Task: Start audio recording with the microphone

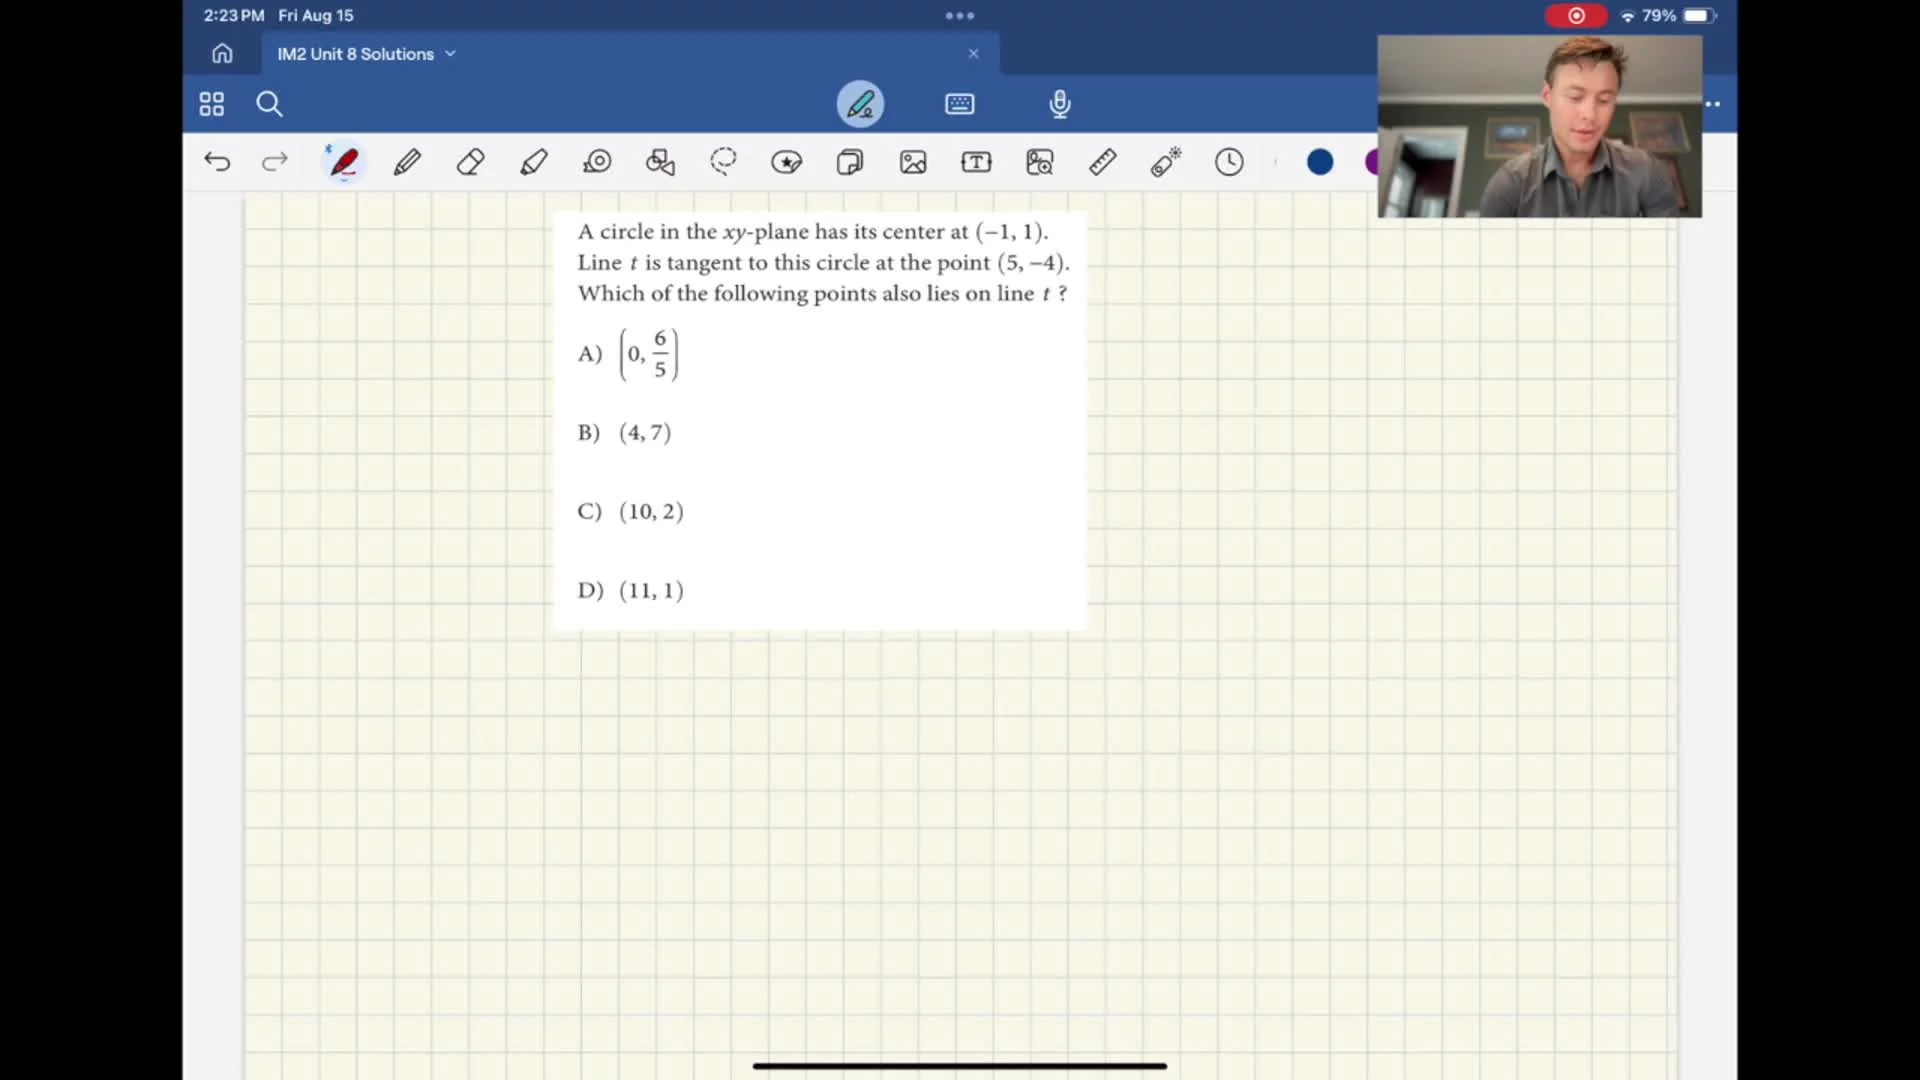Action: (1060, 104)
